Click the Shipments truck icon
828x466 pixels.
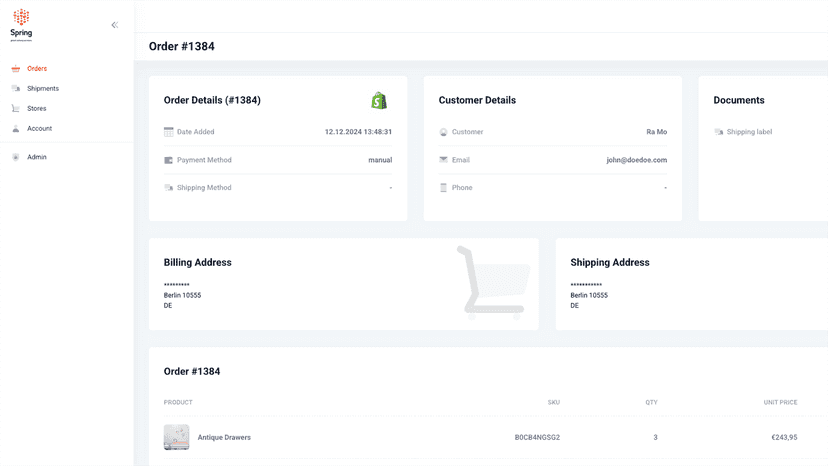click(x=16, y=88)
